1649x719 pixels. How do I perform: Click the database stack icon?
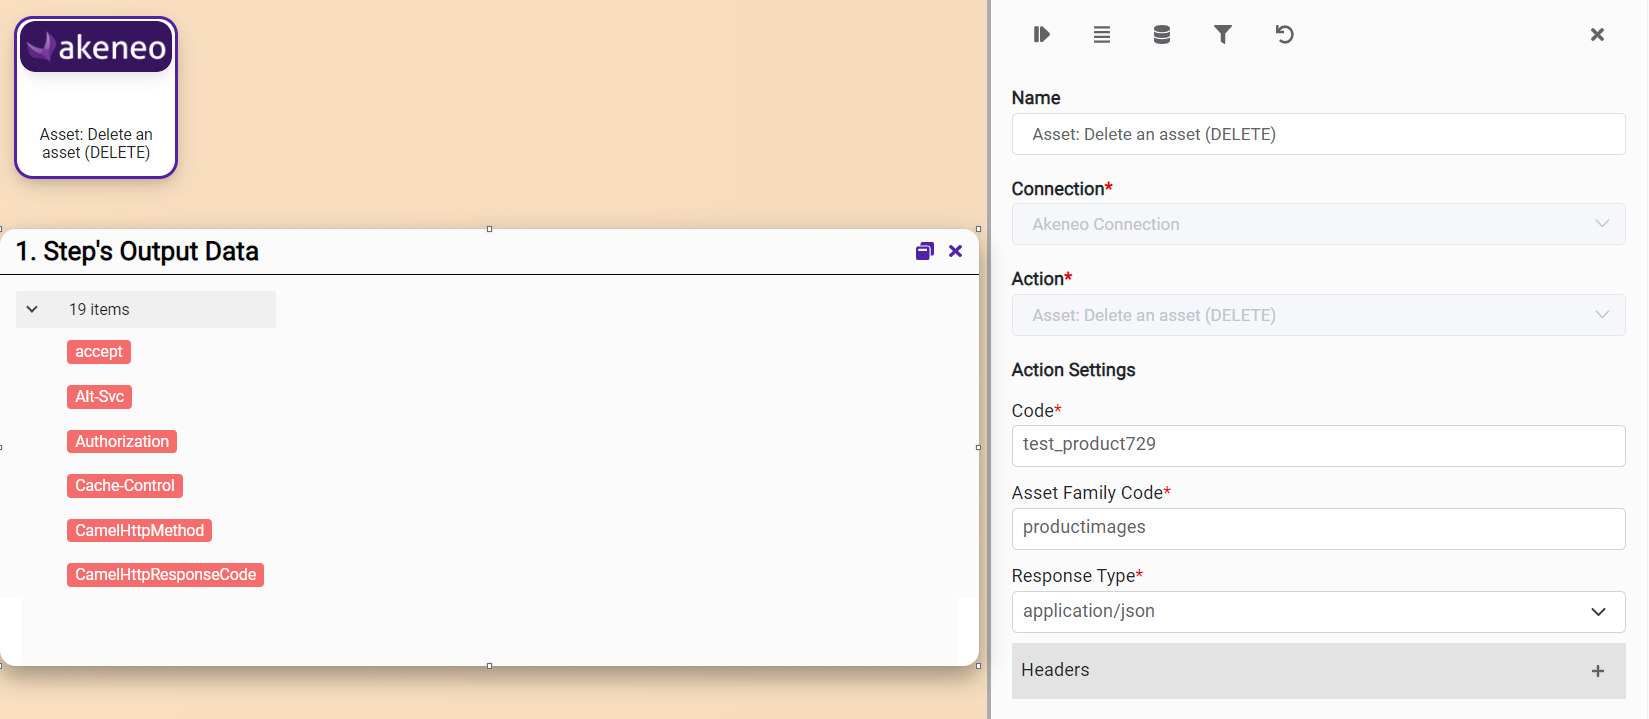[1161, 35]
